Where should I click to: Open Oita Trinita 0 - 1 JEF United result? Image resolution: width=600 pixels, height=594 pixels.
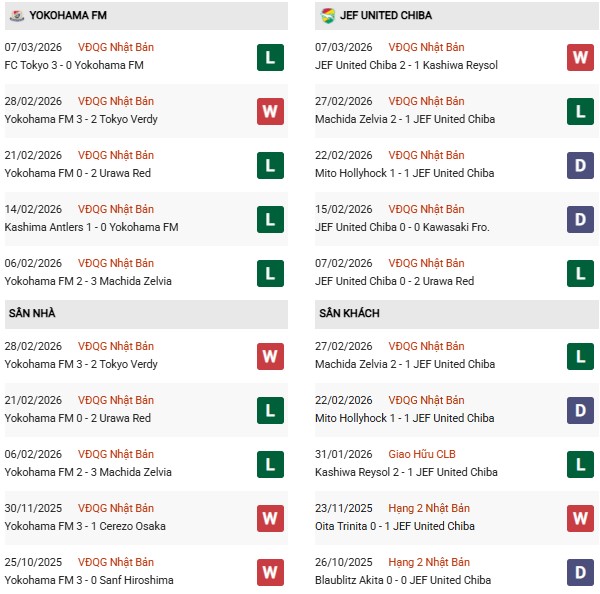(x=406, y=527)
